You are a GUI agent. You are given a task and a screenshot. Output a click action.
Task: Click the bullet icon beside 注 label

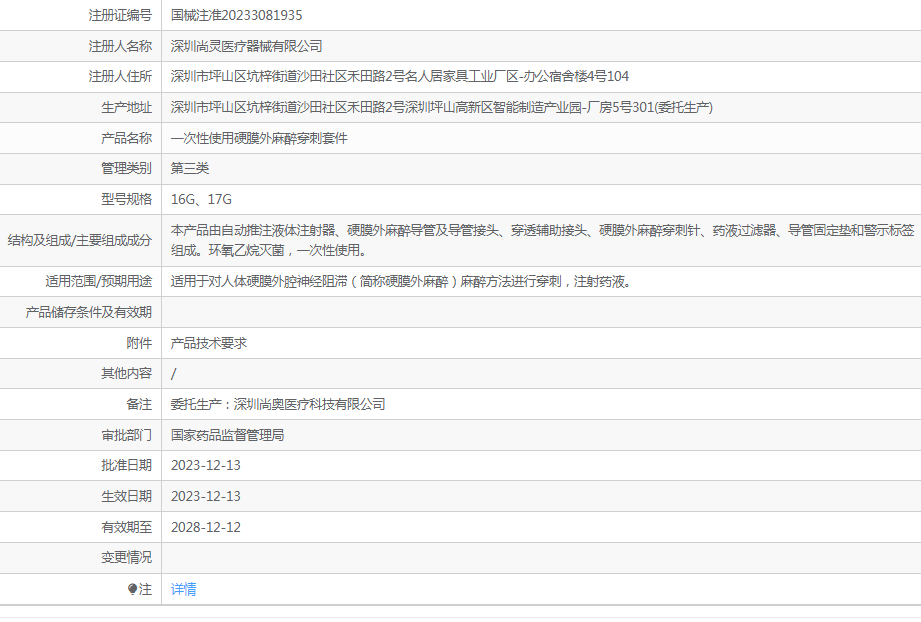[x=132, y=589]
